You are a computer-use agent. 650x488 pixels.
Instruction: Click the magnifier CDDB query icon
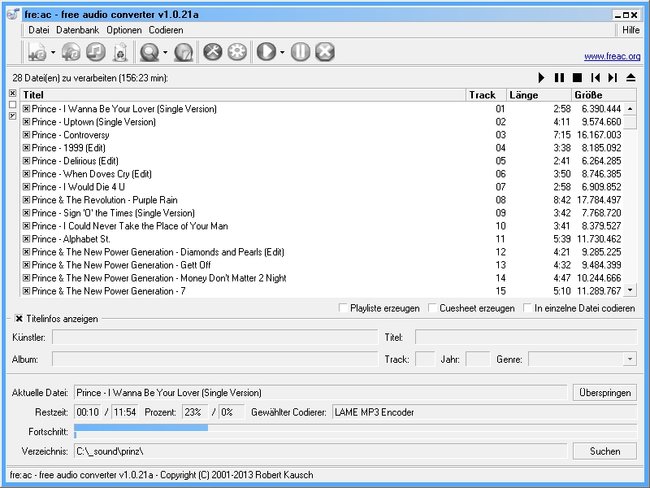pos(150,52)
